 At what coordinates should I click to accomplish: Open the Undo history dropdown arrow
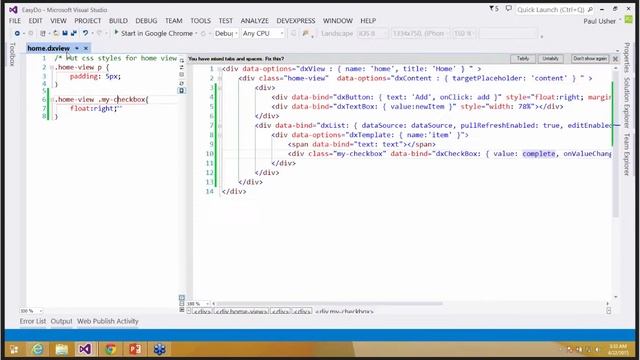(x=92, y=33)
